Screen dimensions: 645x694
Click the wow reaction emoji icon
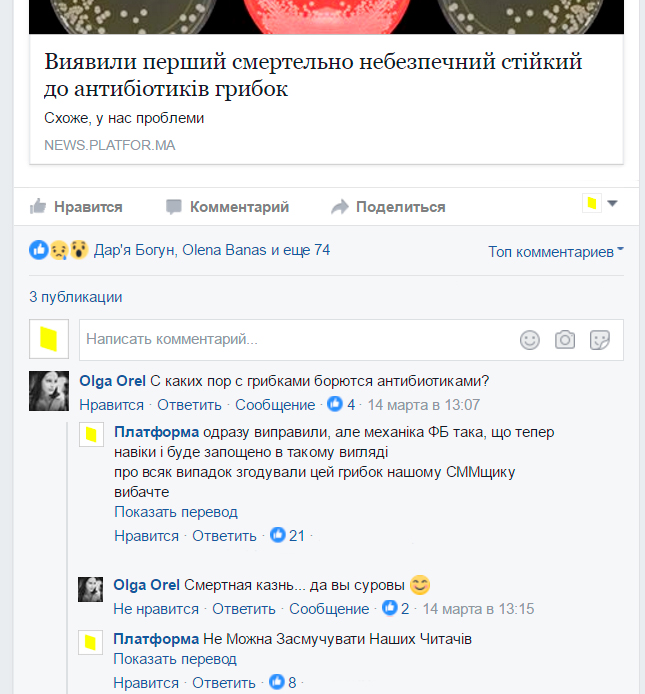point(79,250)
